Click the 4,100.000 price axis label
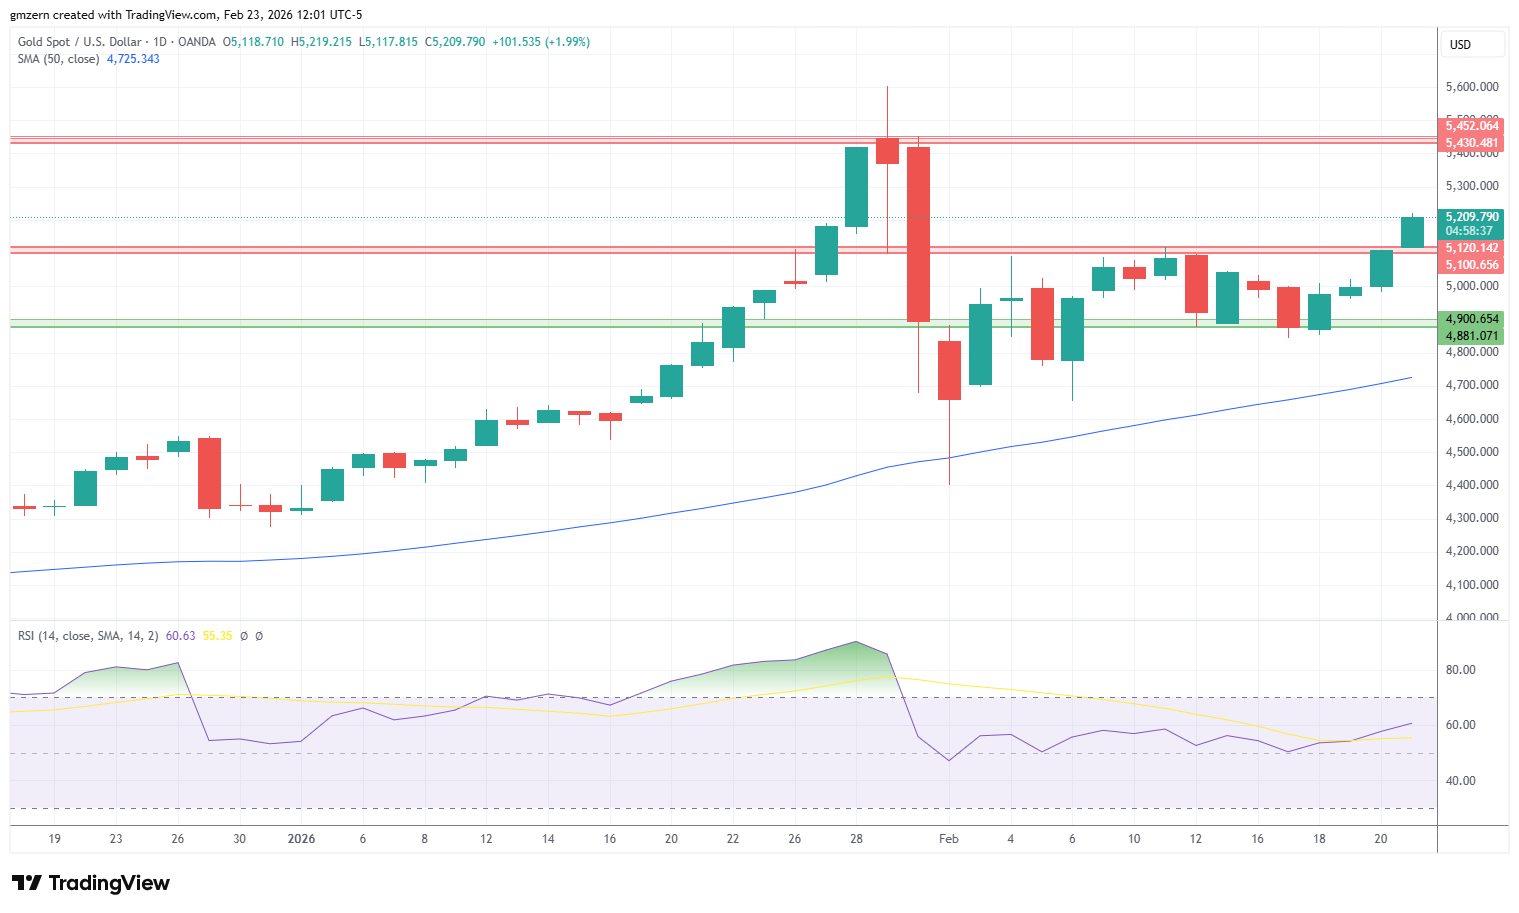The image size is (1519, 913). tap(1472, 585)
